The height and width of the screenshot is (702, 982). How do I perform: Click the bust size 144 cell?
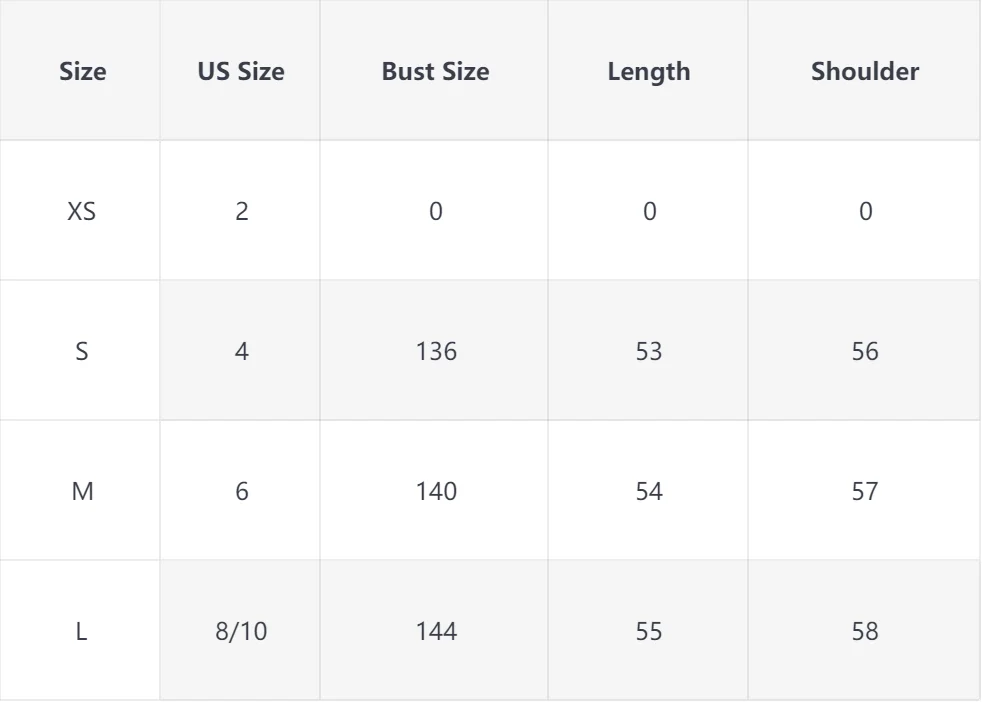(435, 632)
